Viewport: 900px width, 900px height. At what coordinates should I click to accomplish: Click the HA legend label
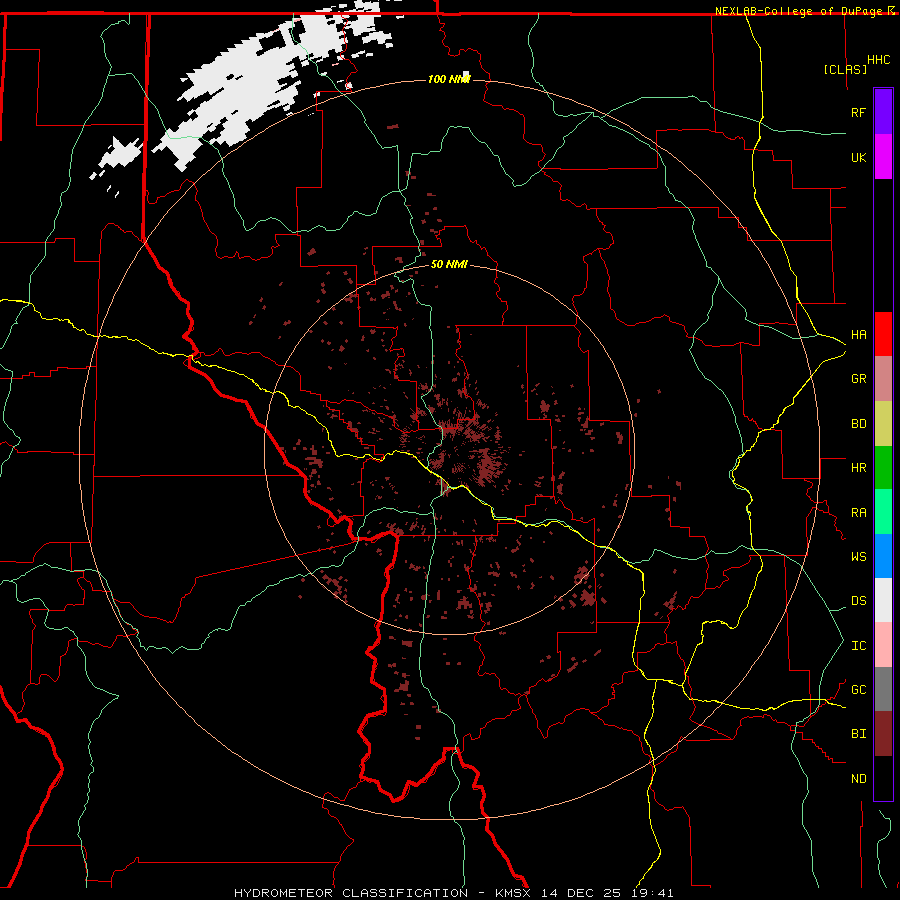858,335
